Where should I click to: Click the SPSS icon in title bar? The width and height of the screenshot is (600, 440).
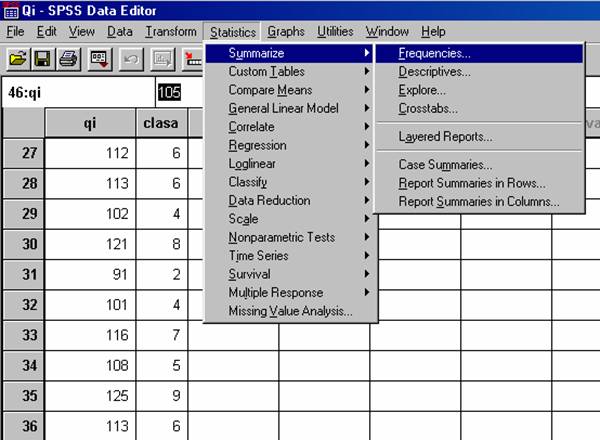tap(10, 10)
